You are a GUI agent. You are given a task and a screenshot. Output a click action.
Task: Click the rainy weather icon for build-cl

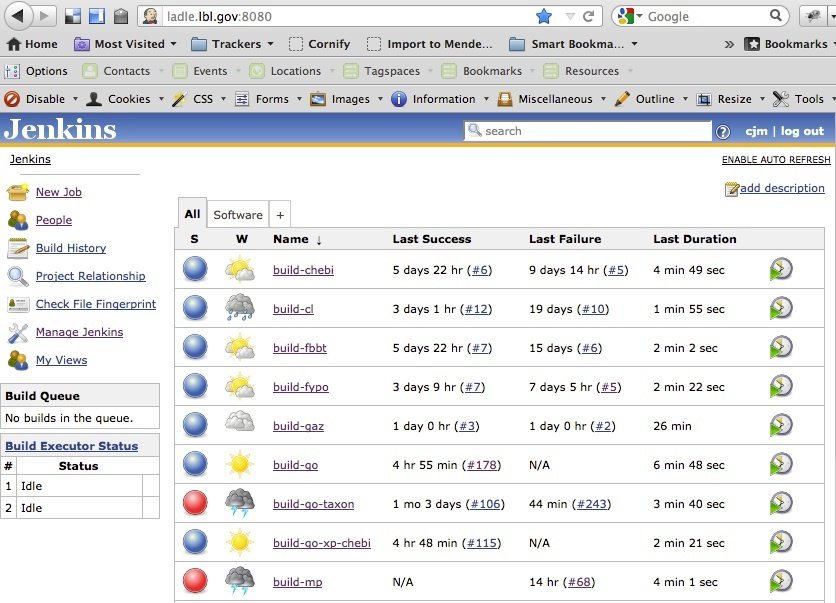[x=240, y=308]
